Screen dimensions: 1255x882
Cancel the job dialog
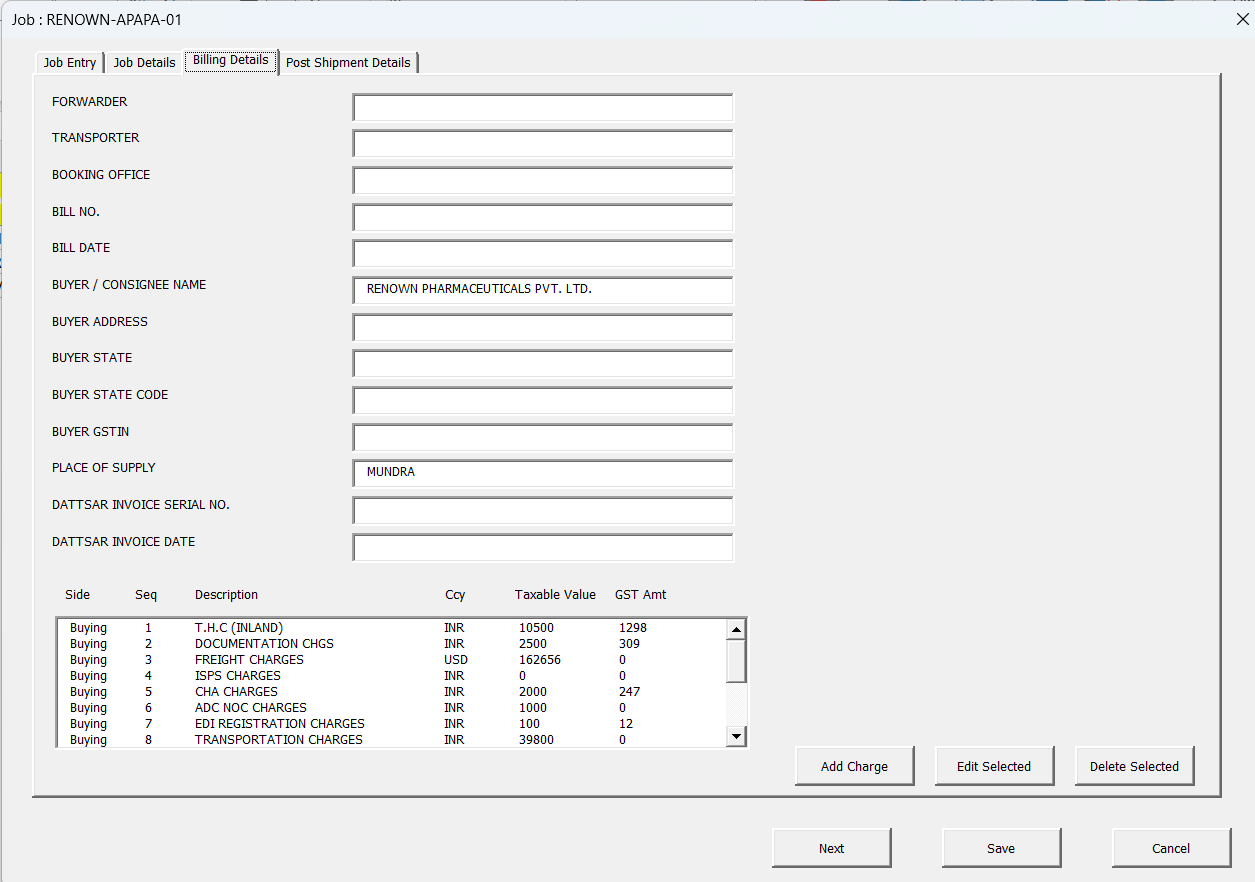1171,848
